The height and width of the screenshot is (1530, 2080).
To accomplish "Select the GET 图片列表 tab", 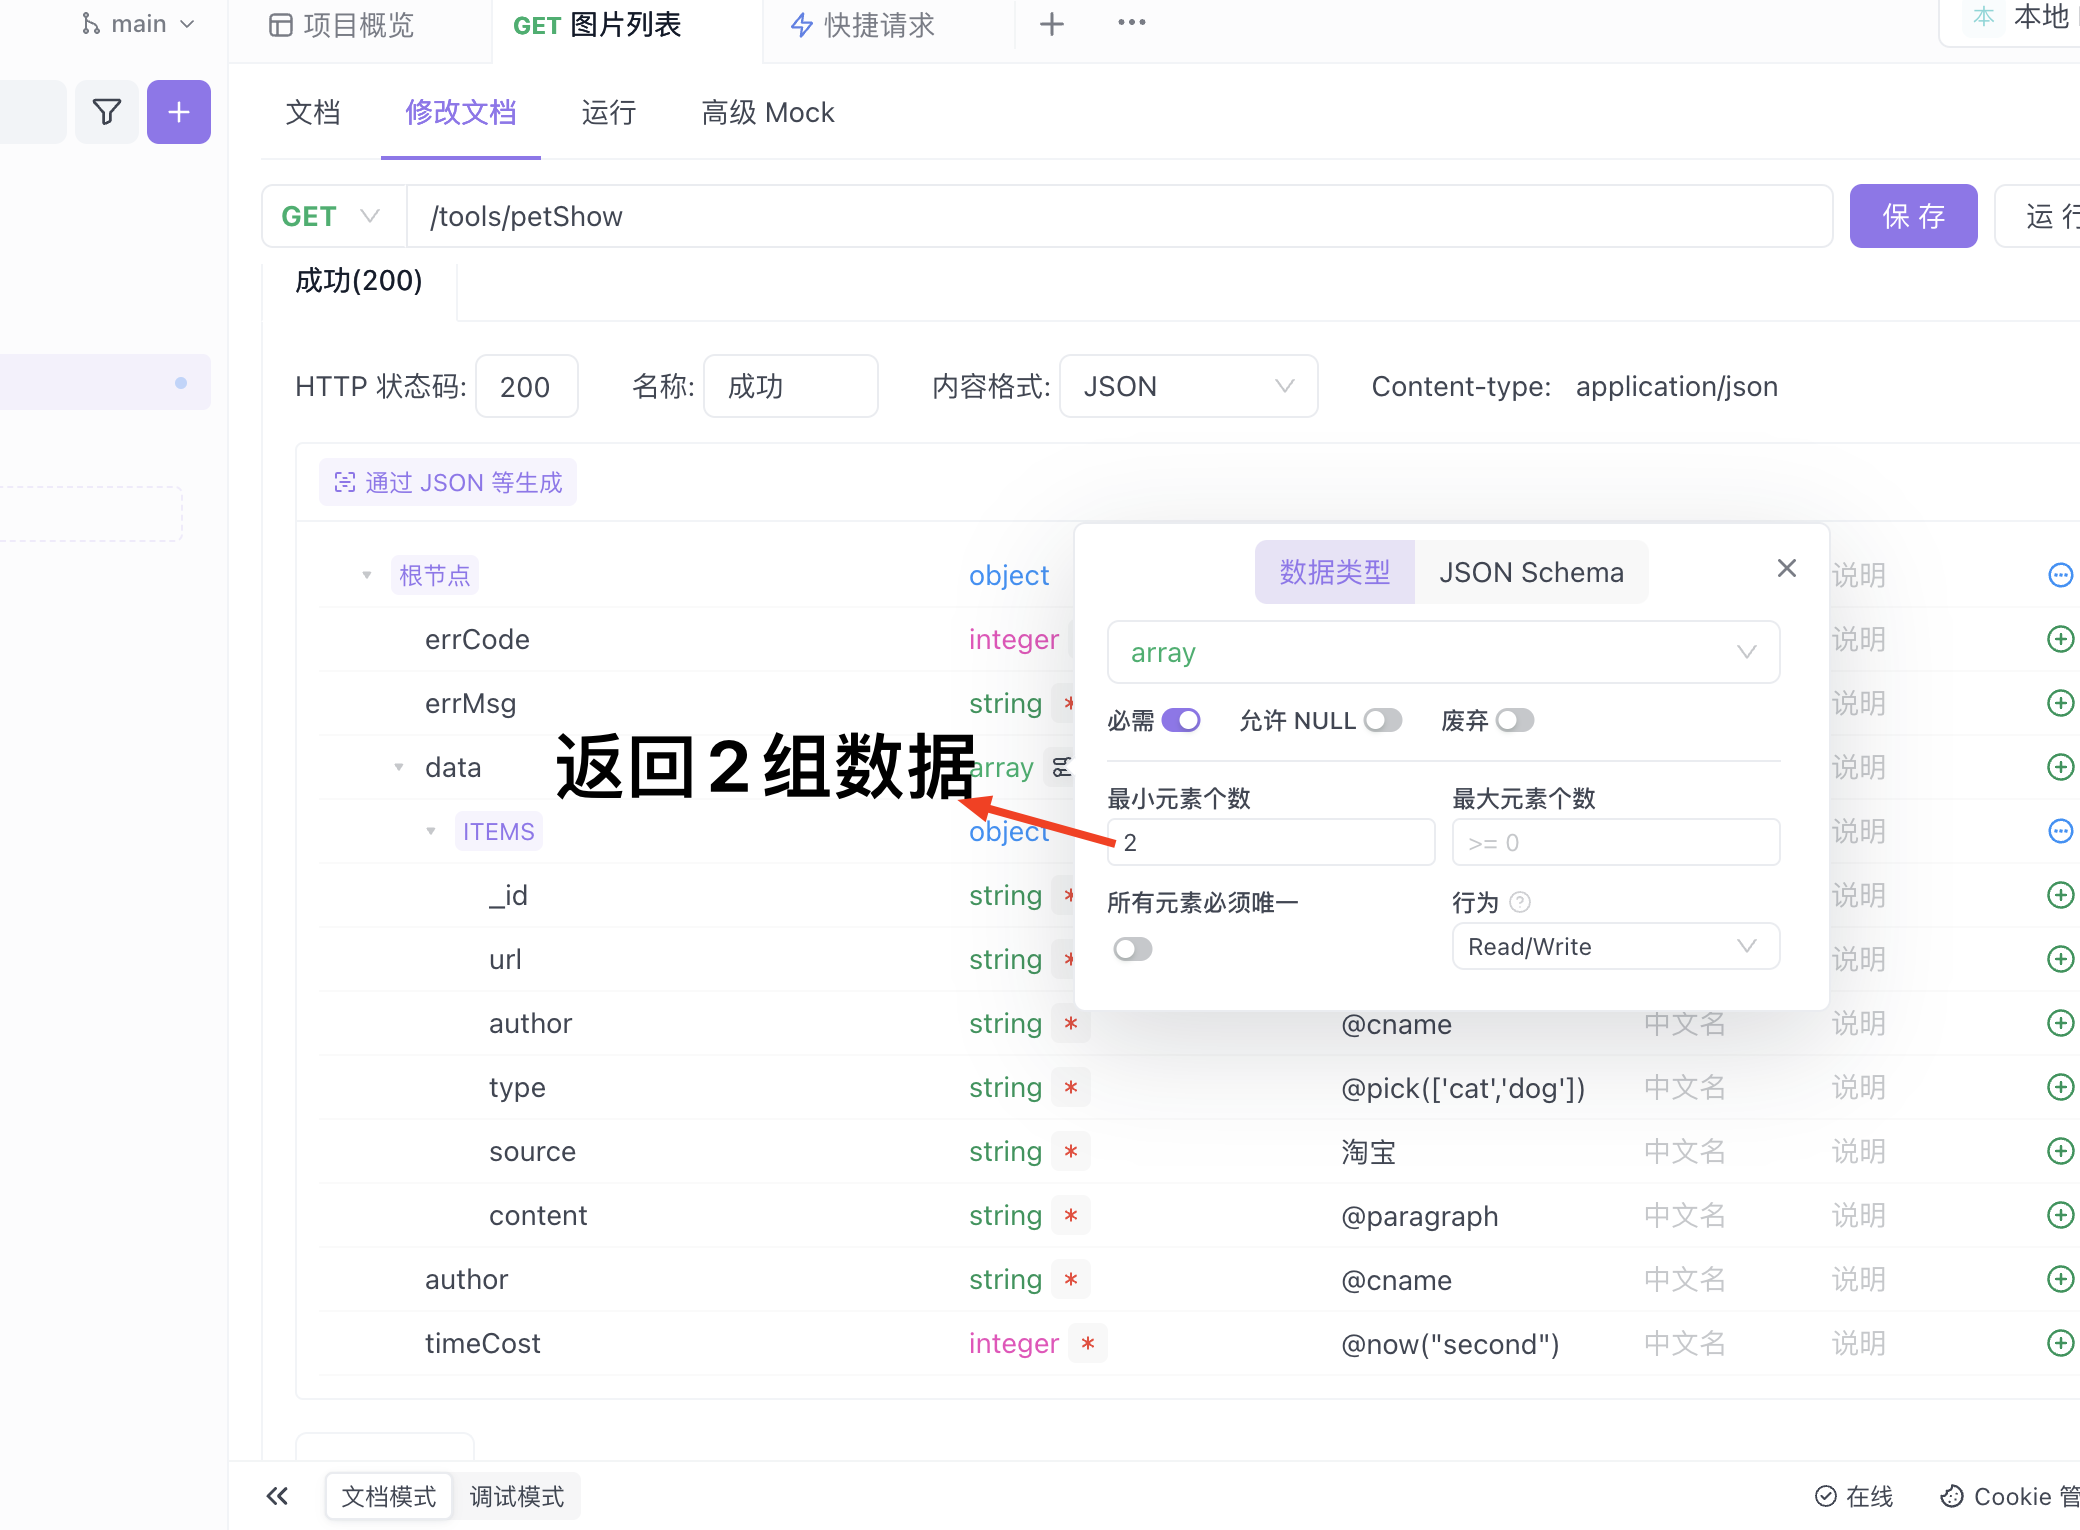I will (597, 25).
